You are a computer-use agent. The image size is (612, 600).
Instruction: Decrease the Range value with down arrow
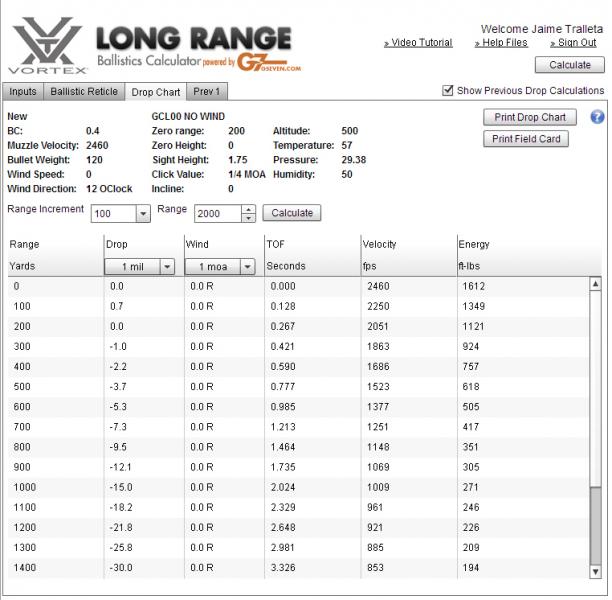tap(248, 218)
